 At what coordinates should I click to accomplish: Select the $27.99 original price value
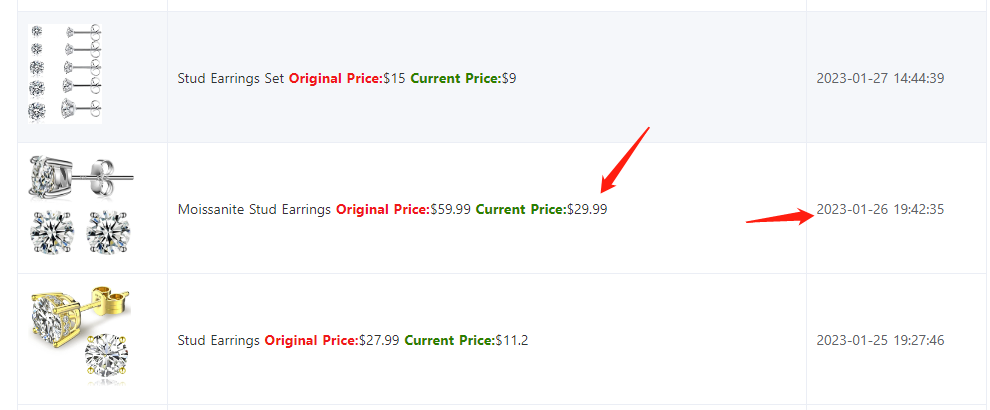[379, 340]
